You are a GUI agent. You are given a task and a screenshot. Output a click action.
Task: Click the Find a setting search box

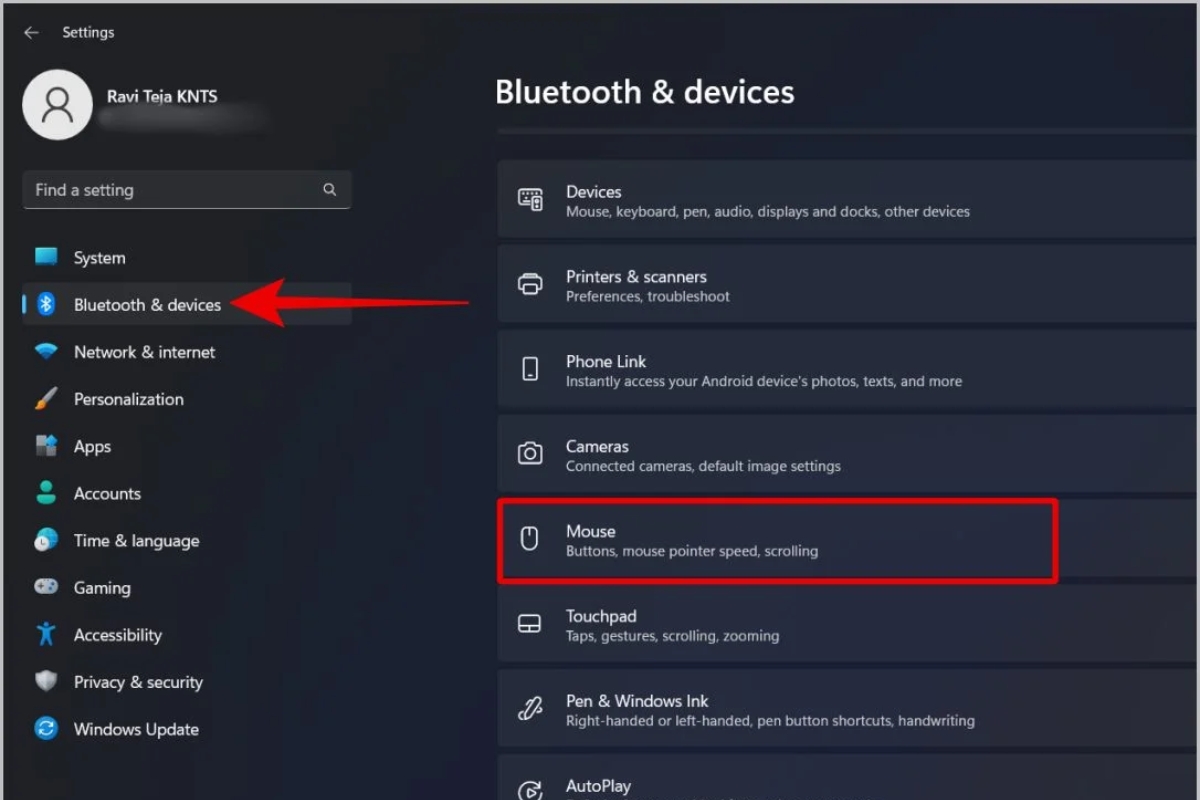click(x=187, y=190)
